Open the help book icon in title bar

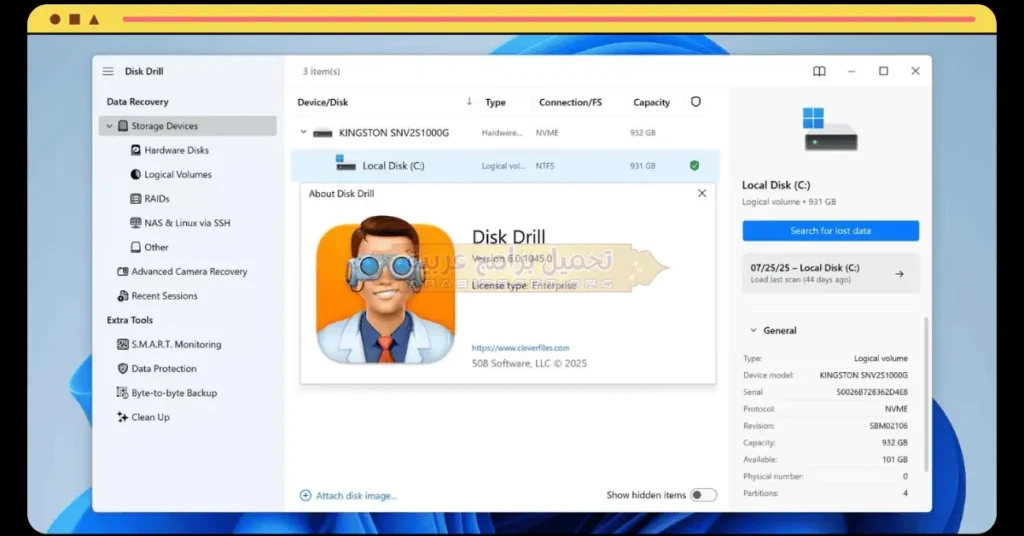point(819,71)
